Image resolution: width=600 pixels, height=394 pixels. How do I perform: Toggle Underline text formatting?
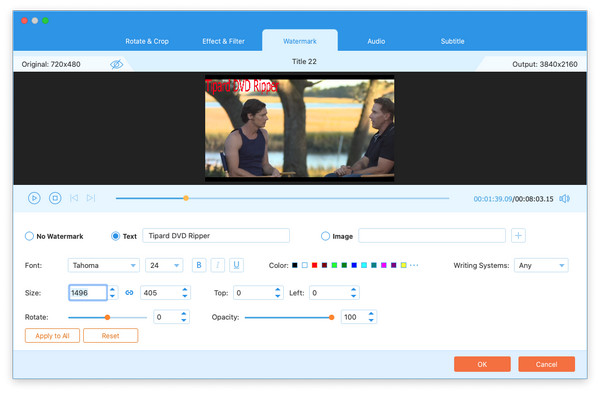coord(236,265)
